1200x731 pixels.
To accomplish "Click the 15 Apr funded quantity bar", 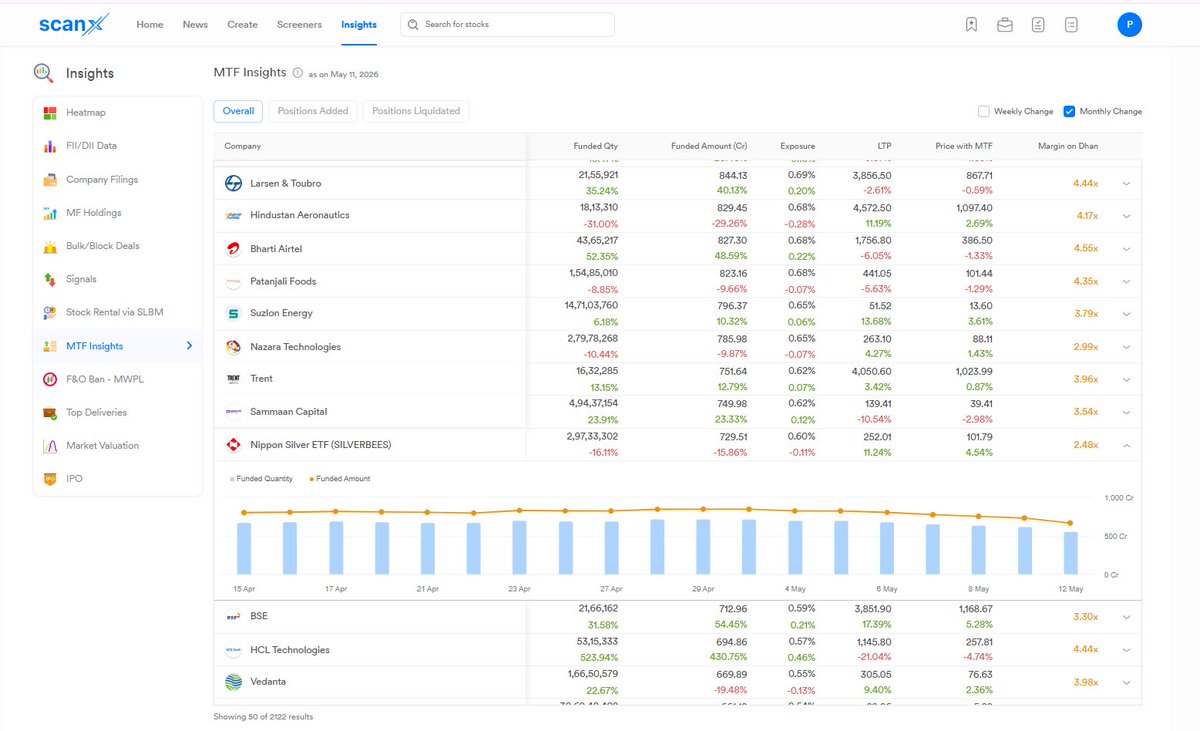I will 244,548.
